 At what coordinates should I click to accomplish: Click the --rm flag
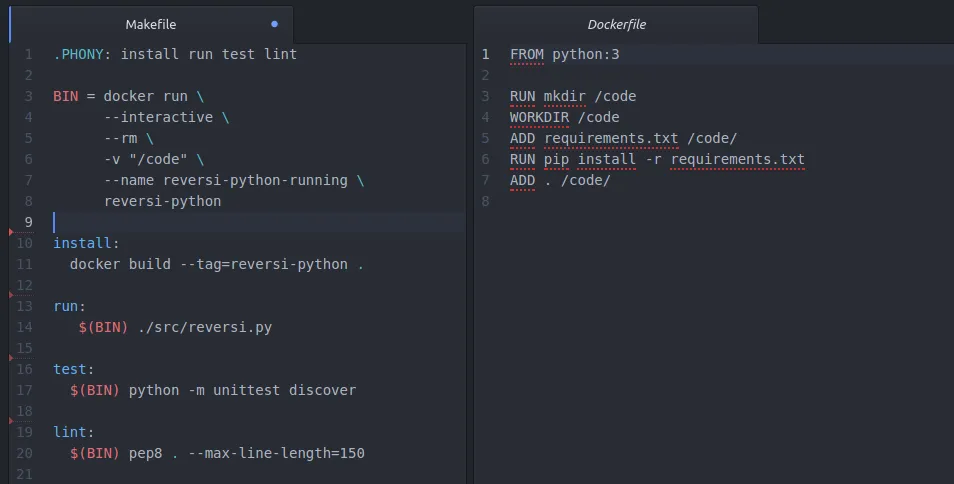tap(120, 138)
